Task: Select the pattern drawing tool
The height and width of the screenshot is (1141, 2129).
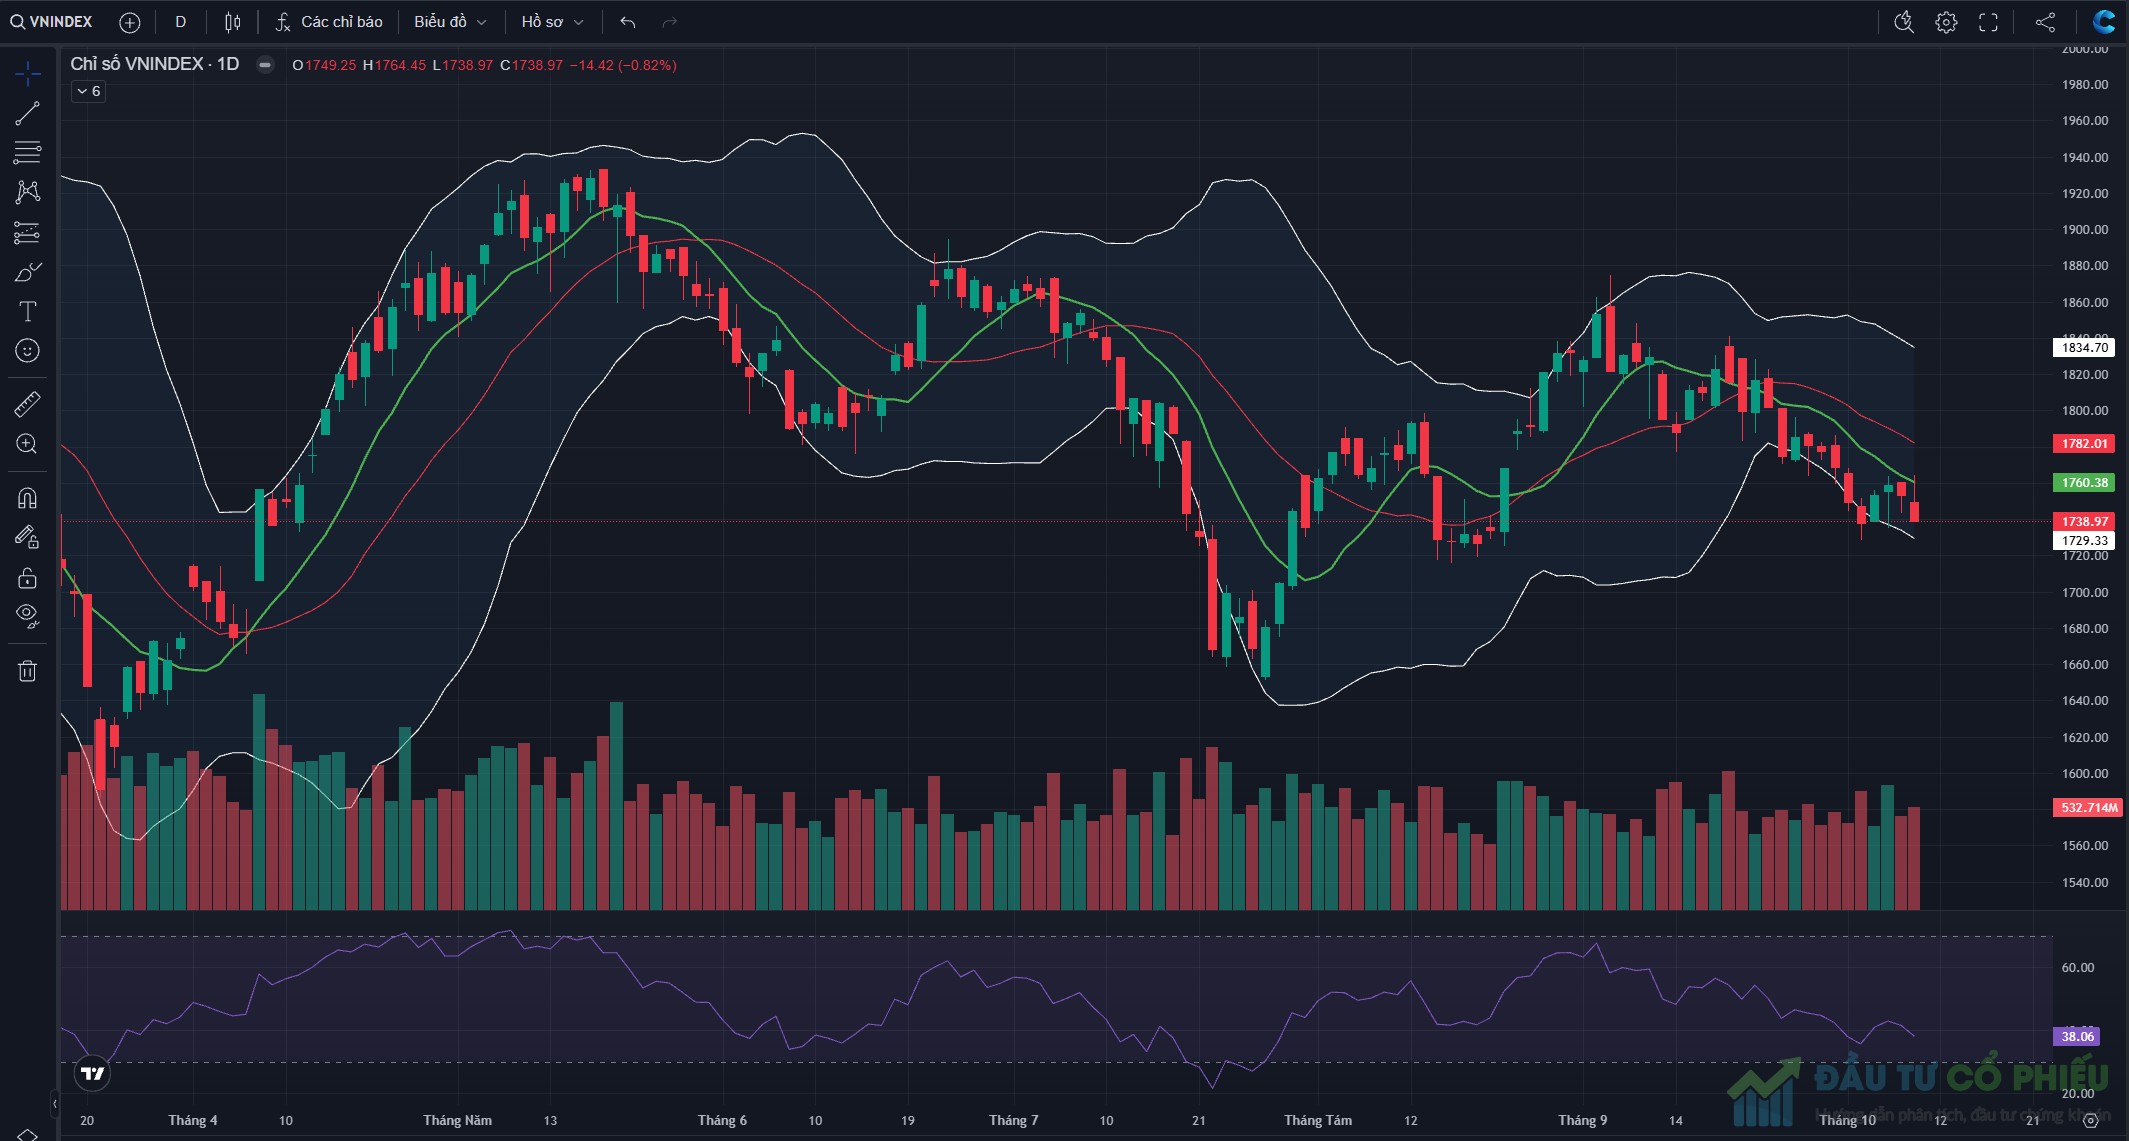Action: [x=28, y=192]
